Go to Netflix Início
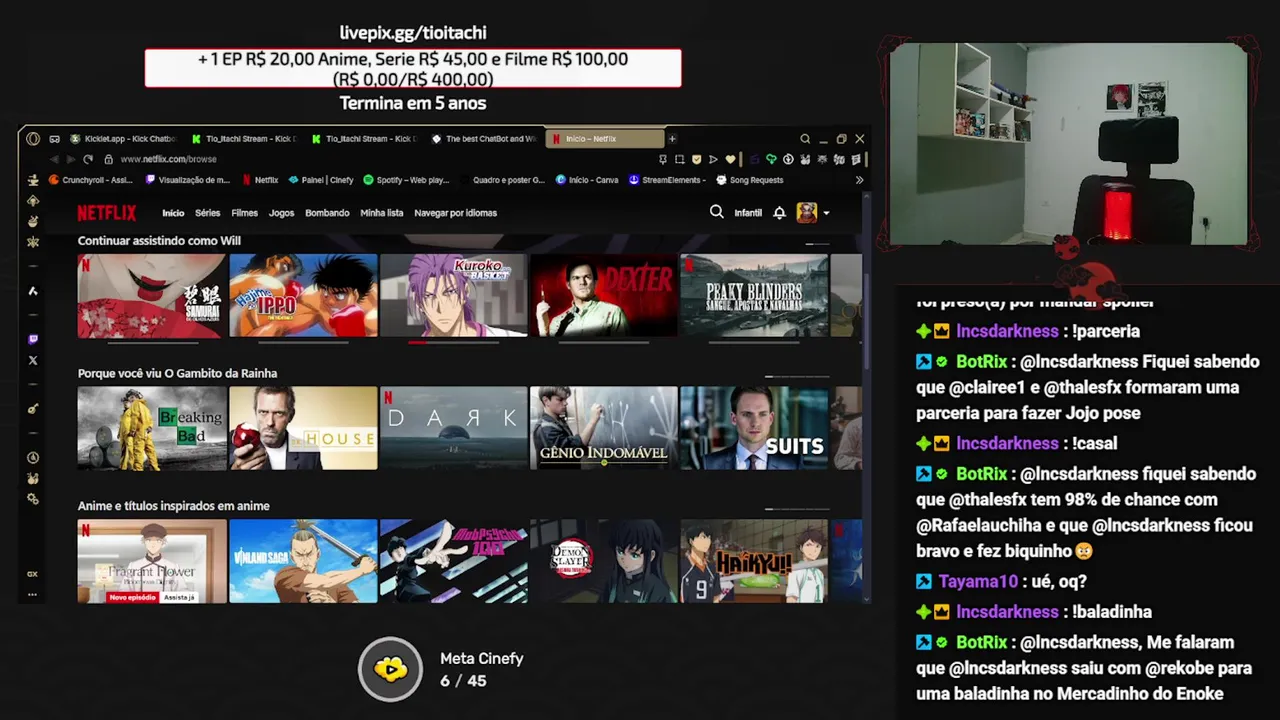This screenshot has width=1280, height=720. coord(173,213)
